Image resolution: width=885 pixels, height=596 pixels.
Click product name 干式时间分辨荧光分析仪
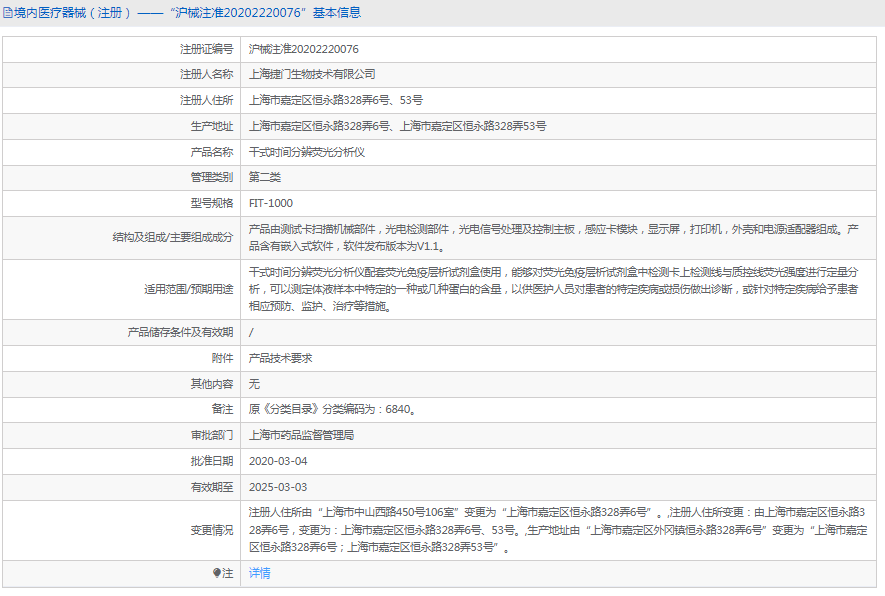[307, 152]
